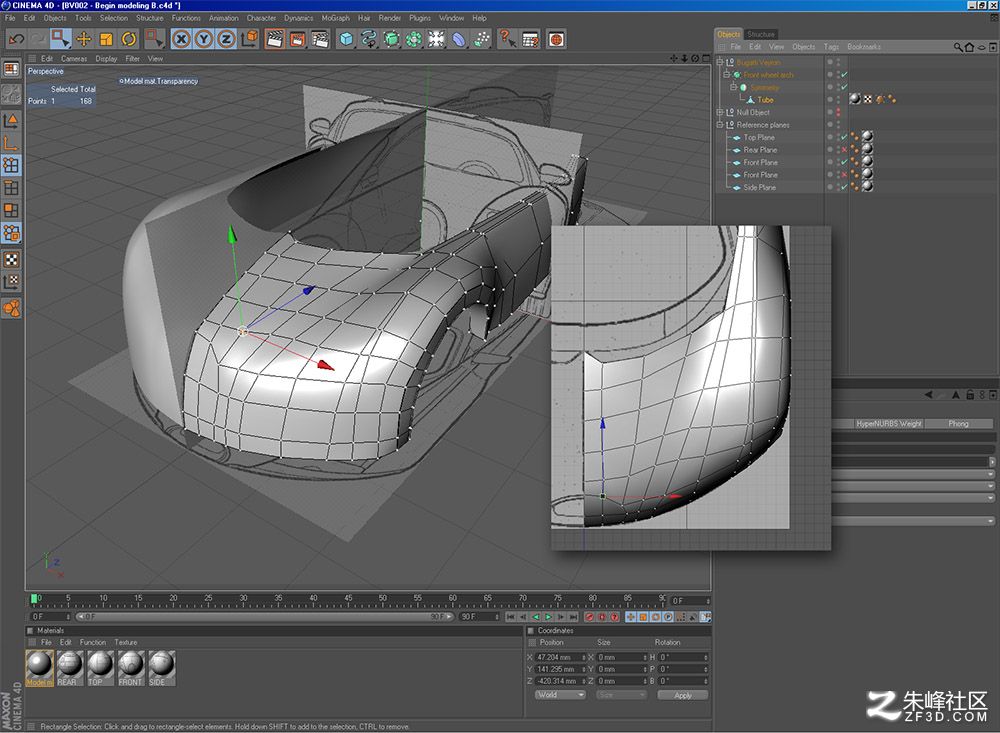Click the Undo arrow icon

16,40
